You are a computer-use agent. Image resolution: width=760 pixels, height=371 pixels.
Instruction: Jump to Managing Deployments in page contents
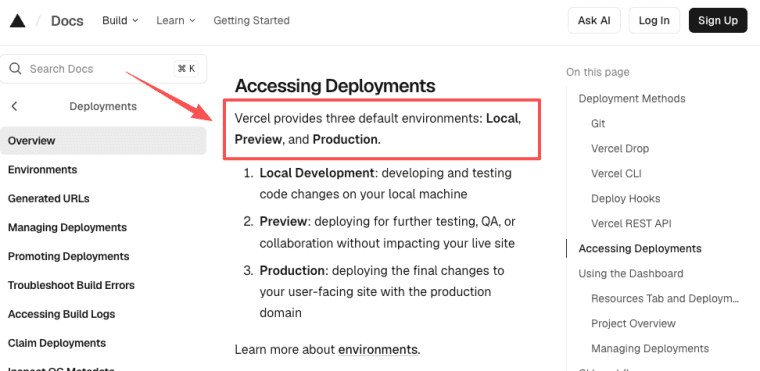tap(649, 348)
